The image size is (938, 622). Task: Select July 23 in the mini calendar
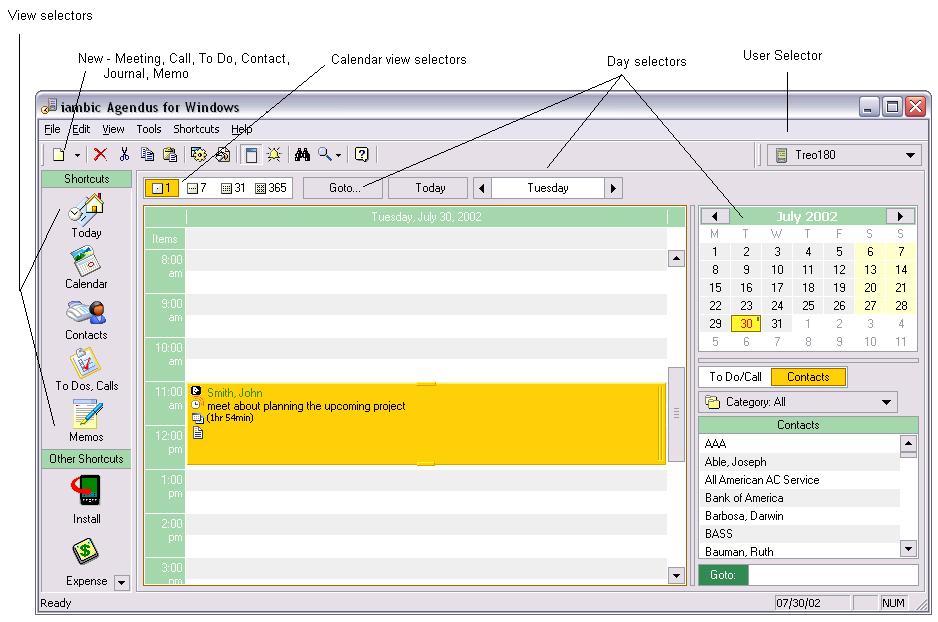tap(746, 306)
